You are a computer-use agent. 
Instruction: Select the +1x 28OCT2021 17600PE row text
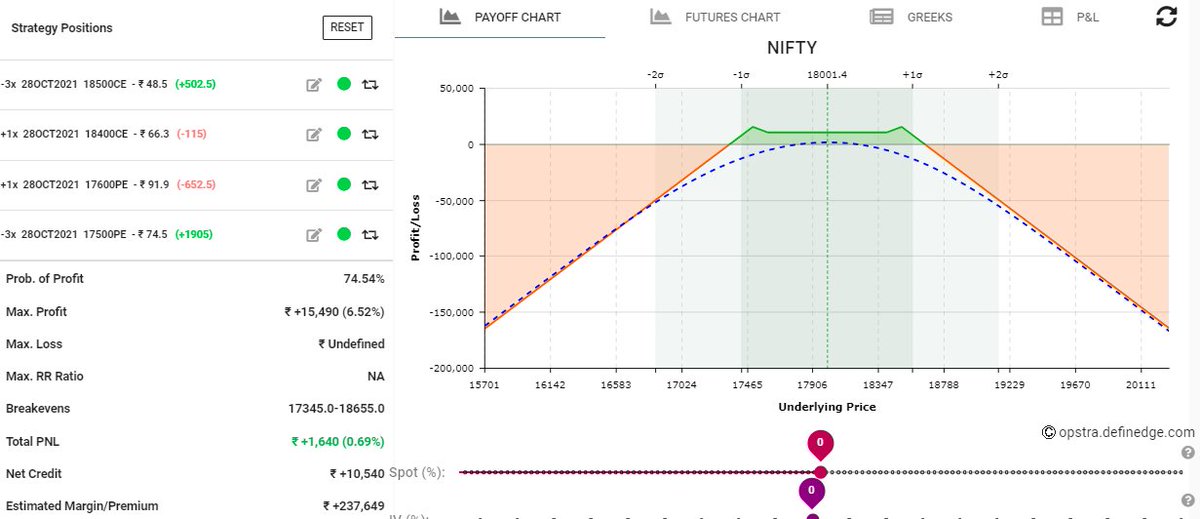(x=108, y=184)
